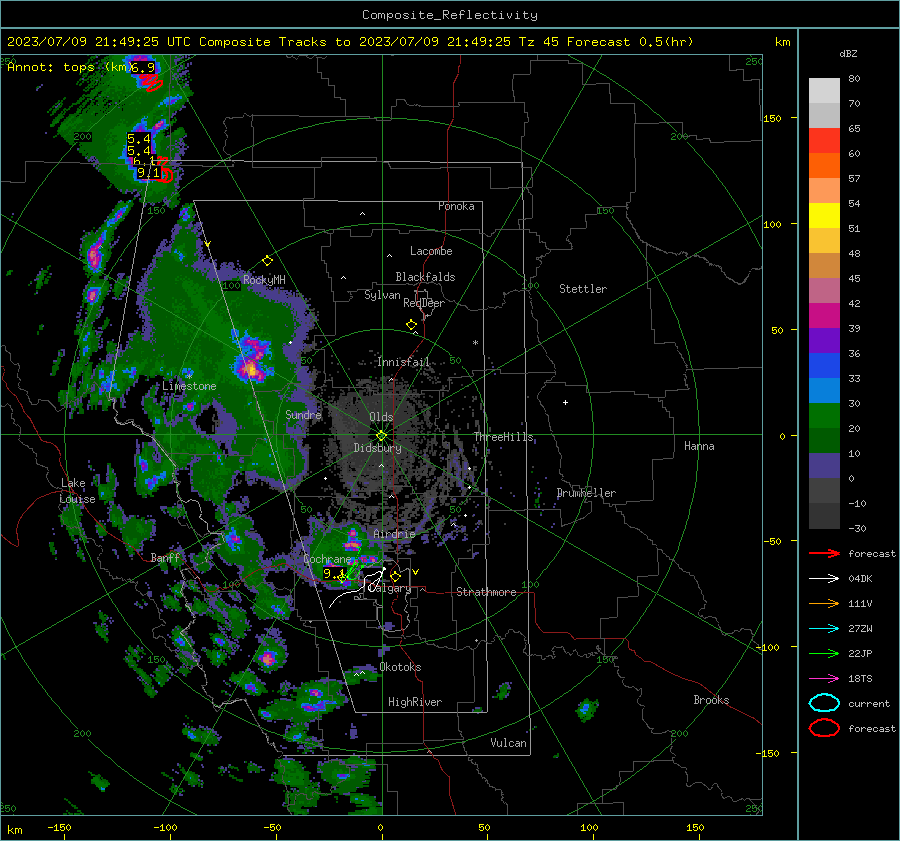The width and height of the screenshot is (900, 841).
Task: Click the 'Lacombe' city label
Action: [x=431, y=251]
